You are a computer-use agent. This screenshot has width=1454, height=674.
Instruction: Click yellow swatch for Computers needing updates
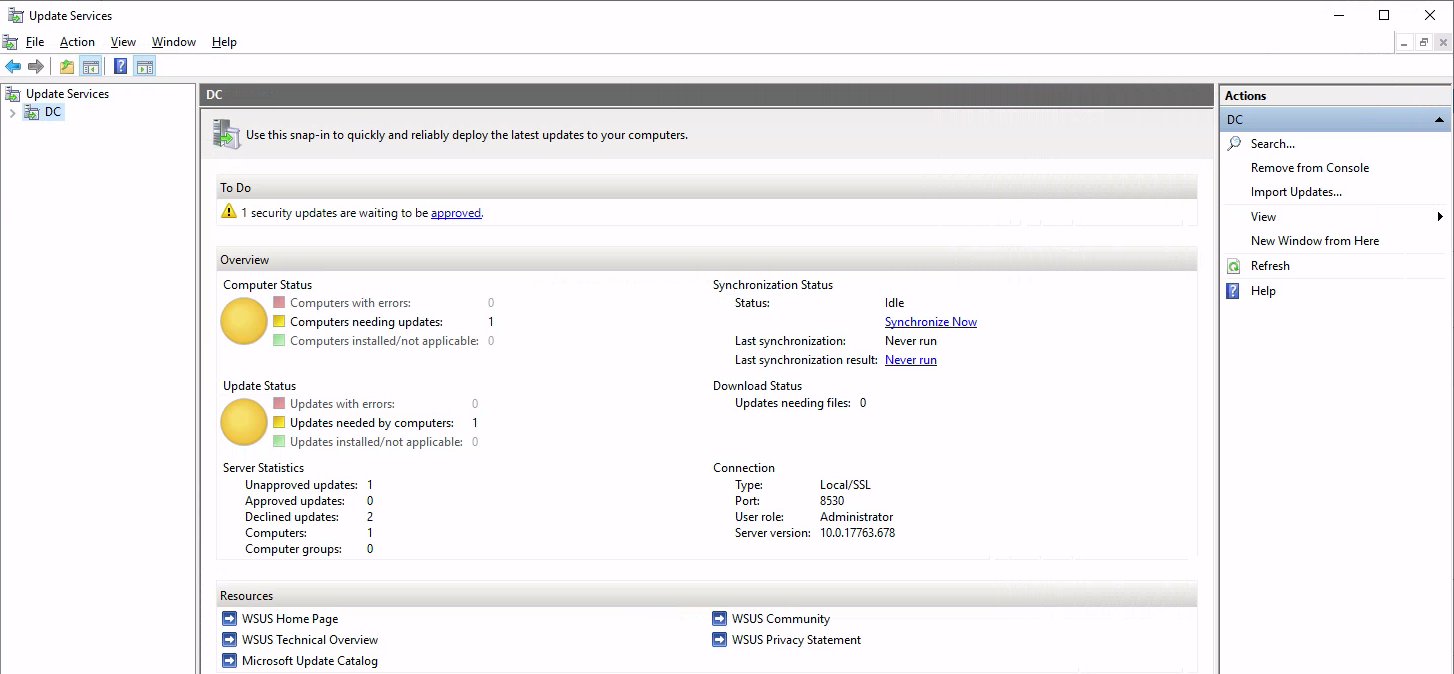[279, 322]
